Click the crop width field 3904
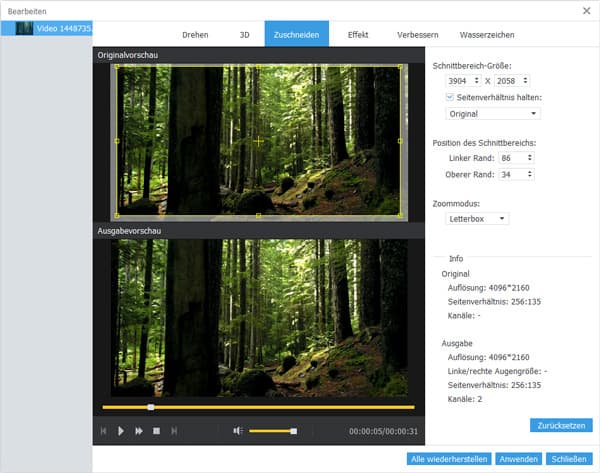The height and width of the screenshot is (473, 600). (459, 81)
